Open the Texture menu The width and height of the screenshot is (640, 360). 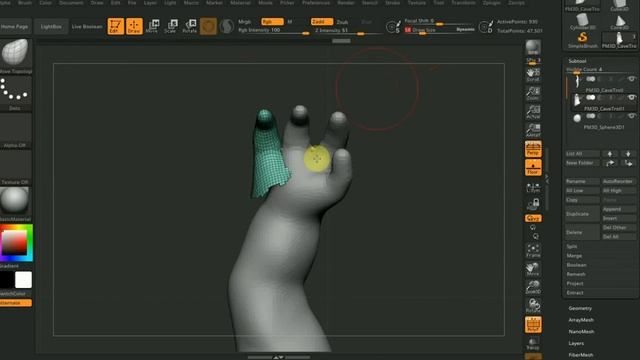point(417,3)
